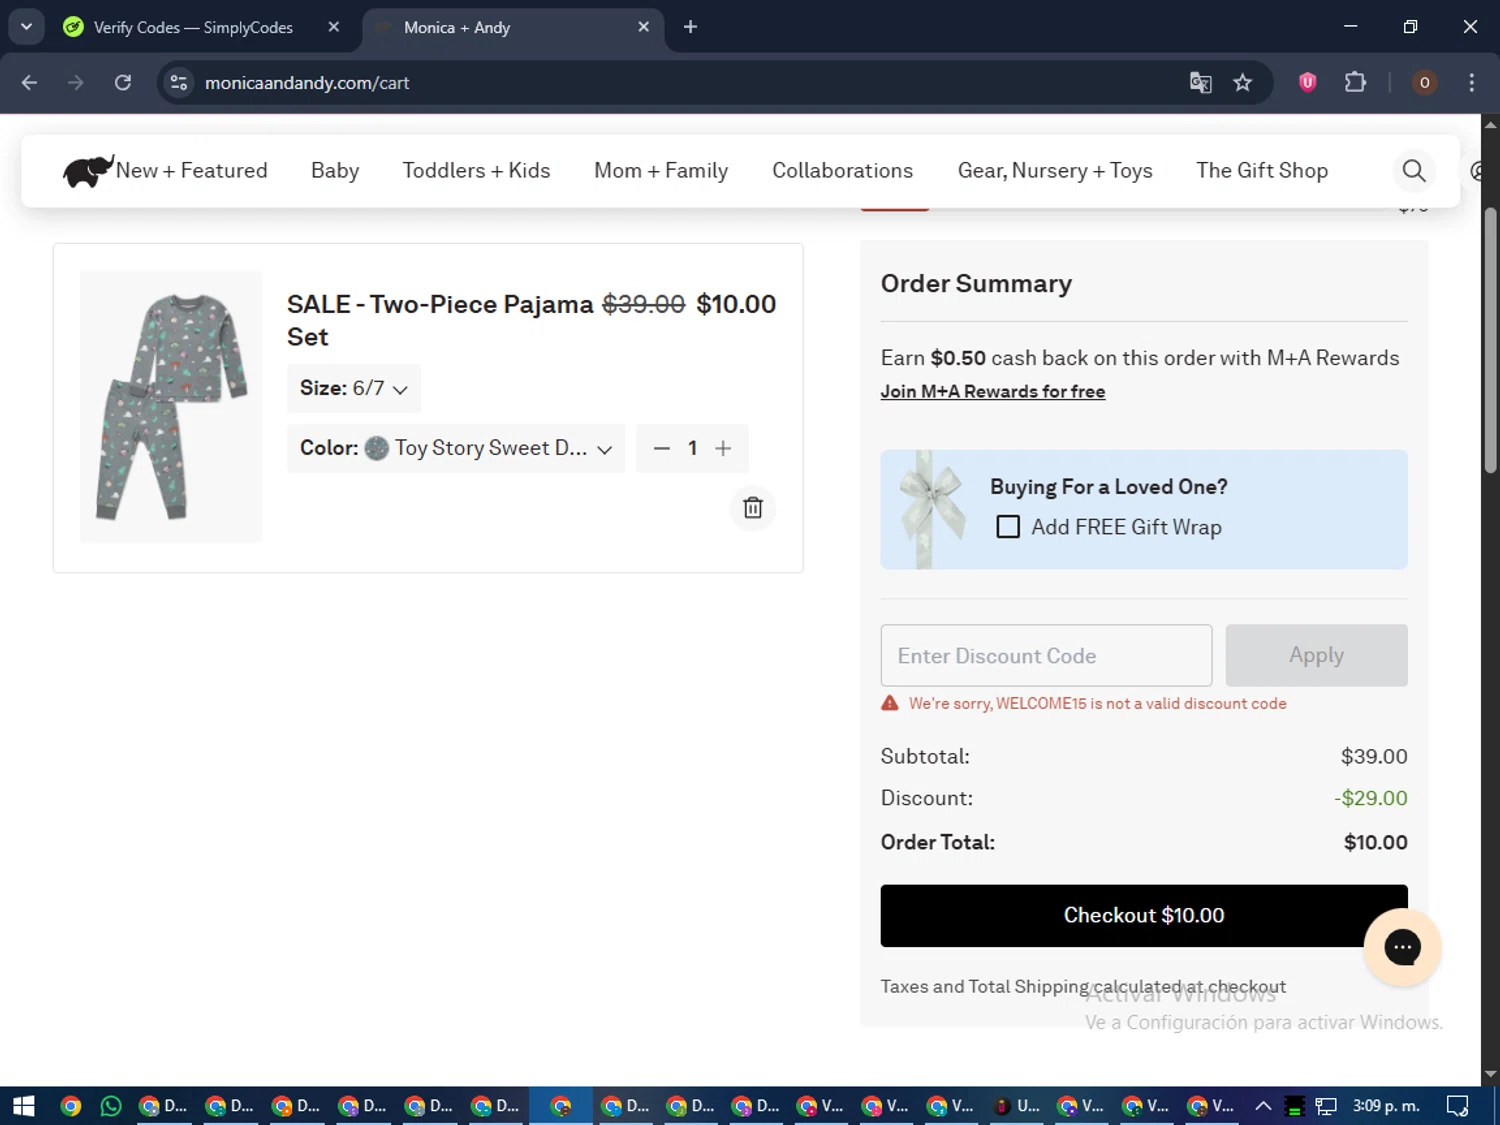The width and height of the screenshot is (1500, 1125).
Task: Close the Monica + Andy tab
Action: (x=644, y=27)
